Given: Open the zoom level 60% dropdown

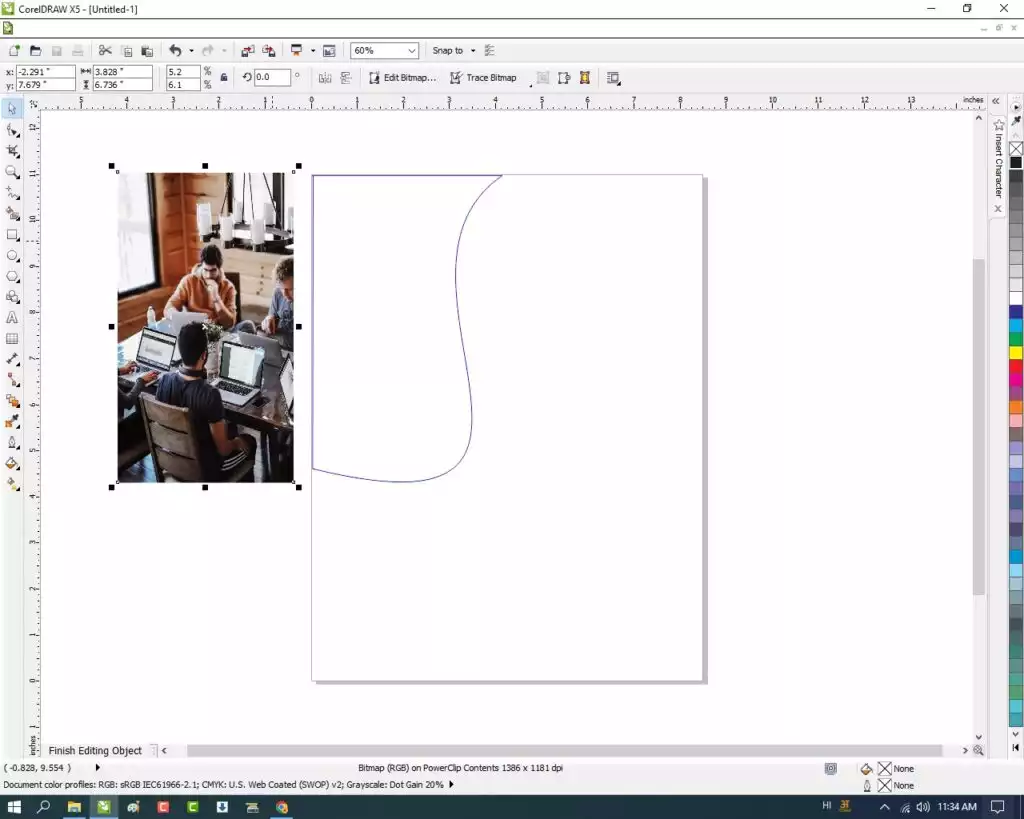Looking at the screenshot, I should pos(411,50).
